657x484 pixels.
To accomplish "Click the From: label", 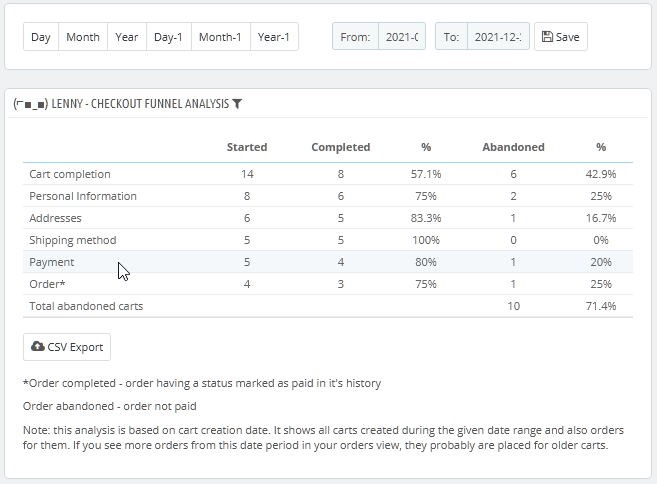I will pyautogui.click(x=355, y=37).
